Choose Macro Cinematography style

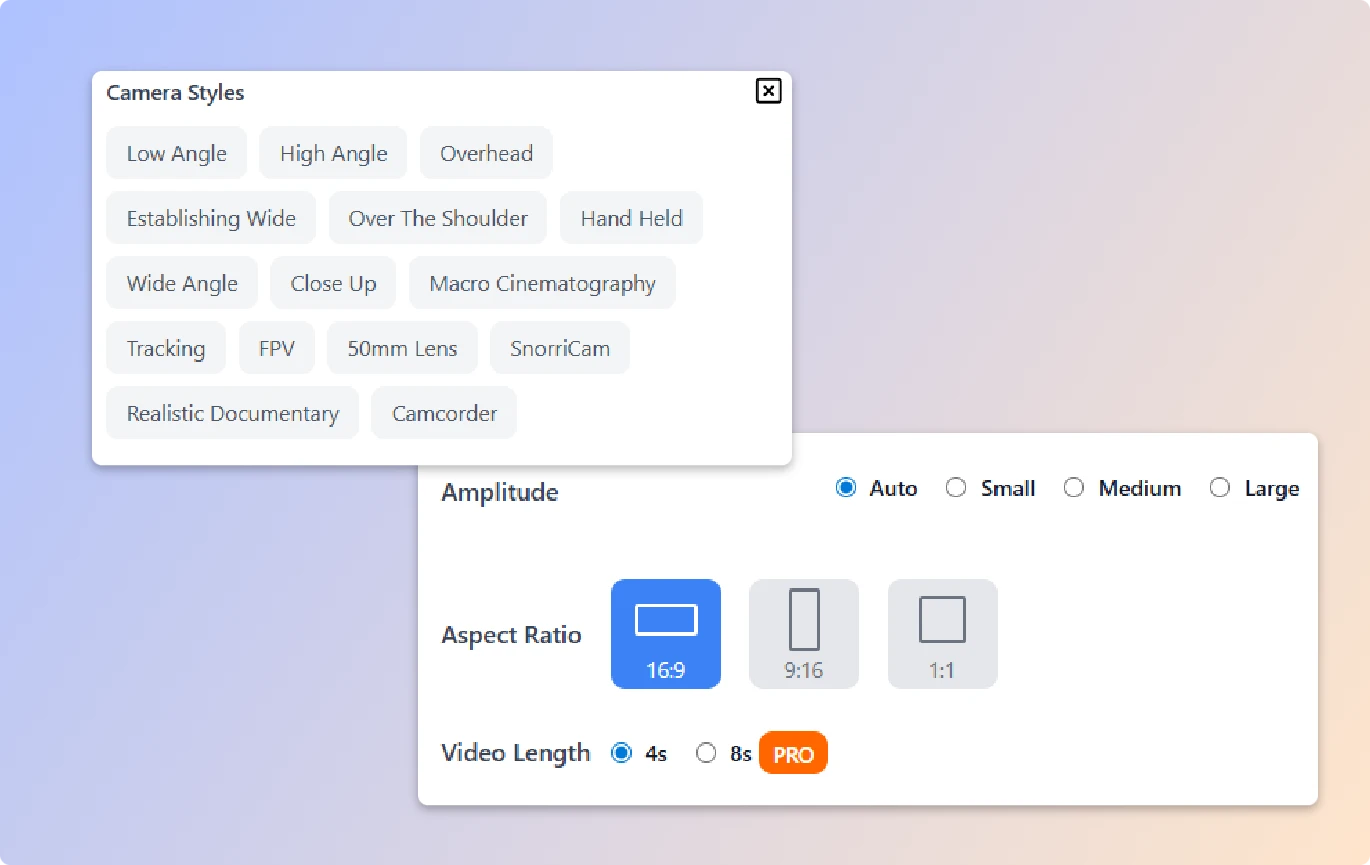click(542, 283)
